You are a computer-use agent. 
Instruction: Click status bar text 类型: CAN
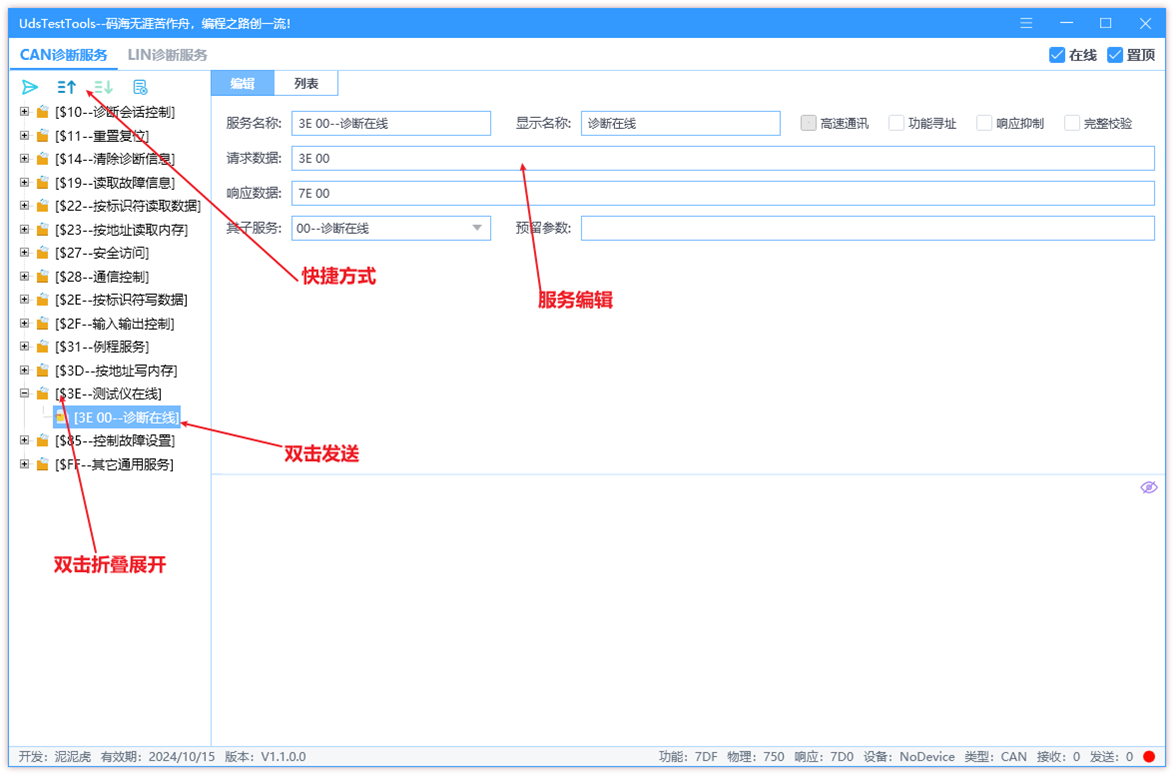tap(996, 757)
